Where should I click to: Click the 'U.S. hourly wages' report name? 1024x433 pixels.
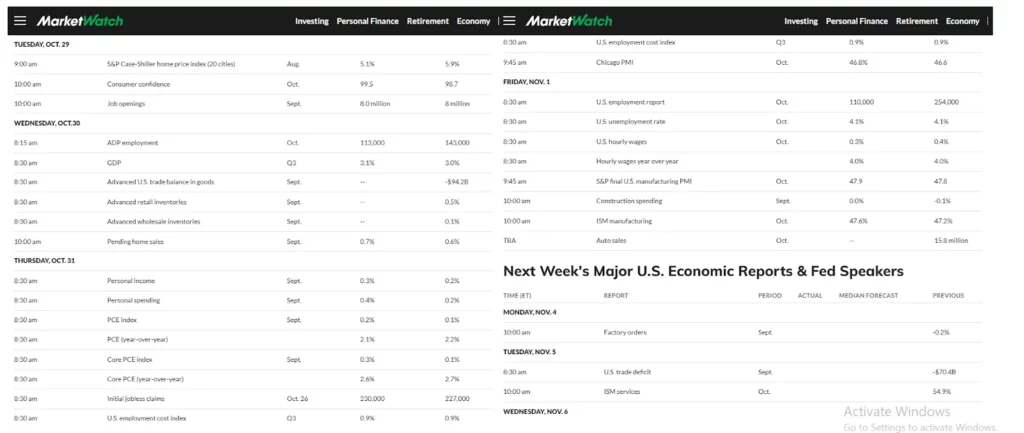pyautogui.click(x=621, y=142)
